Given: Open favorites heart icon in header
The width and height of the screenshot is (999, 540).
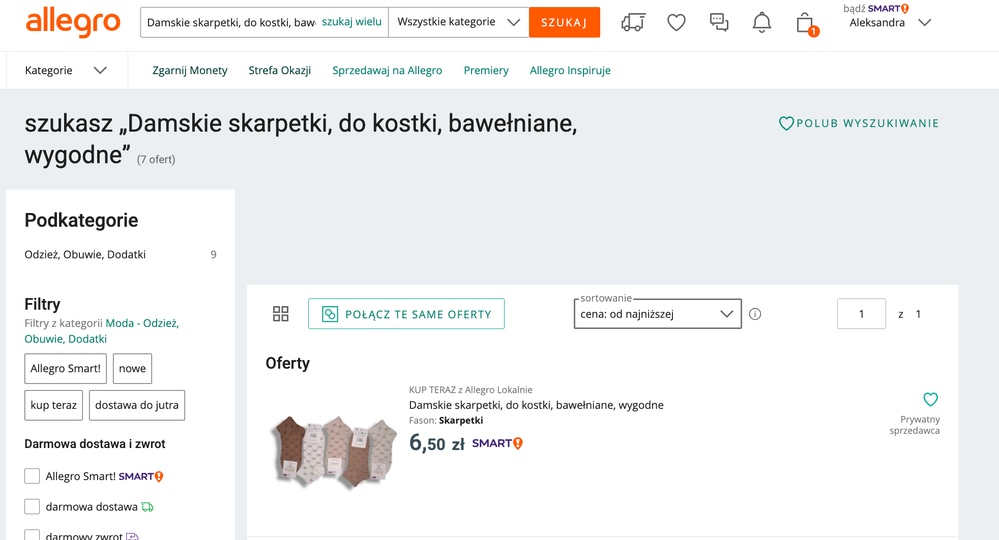Looking at the screenshot, I should [677, 22].
